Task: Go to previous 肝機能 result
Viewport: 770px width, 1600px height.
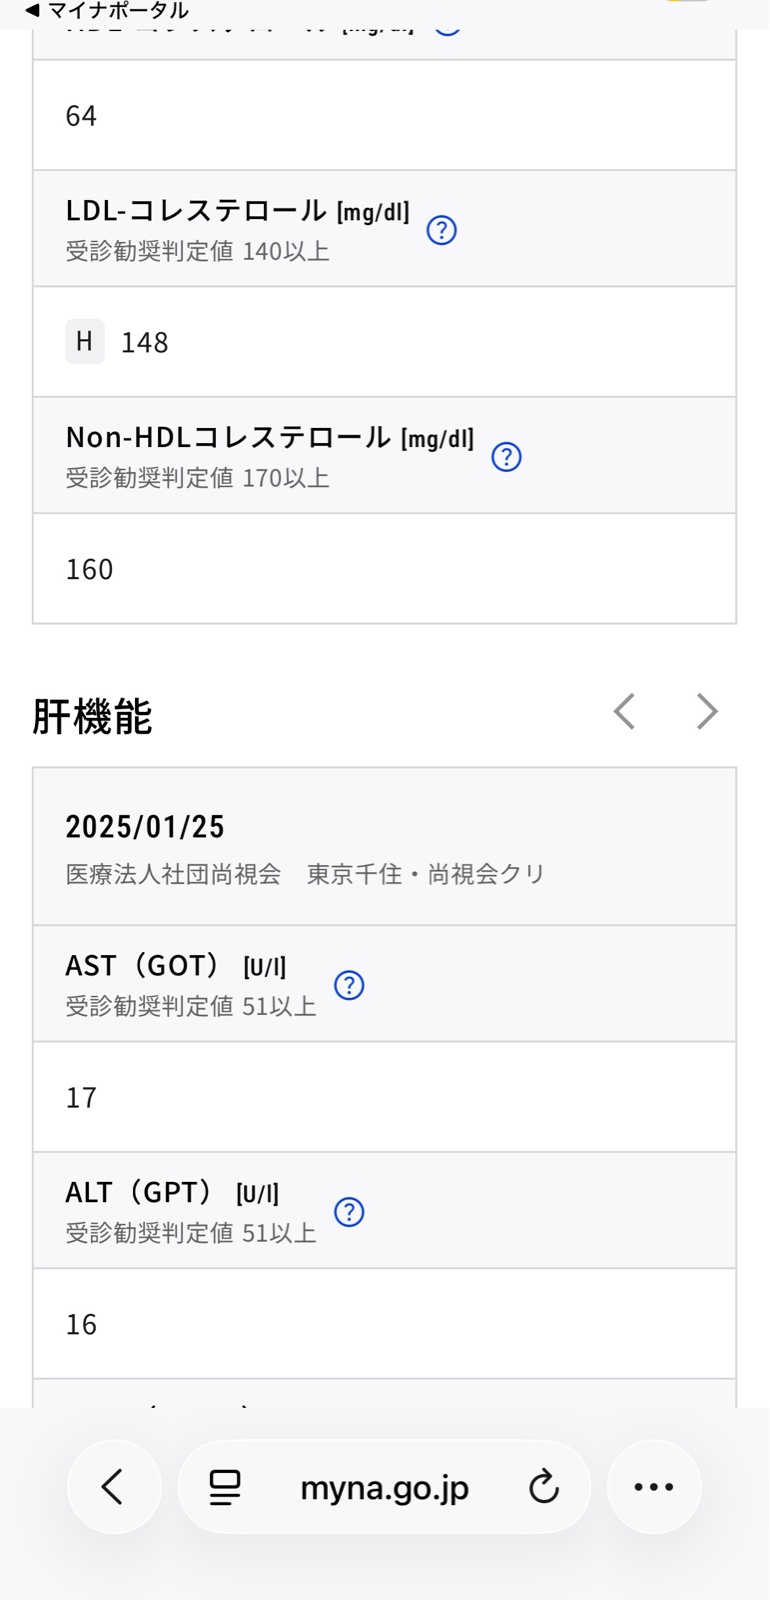Action: [625, 712]
